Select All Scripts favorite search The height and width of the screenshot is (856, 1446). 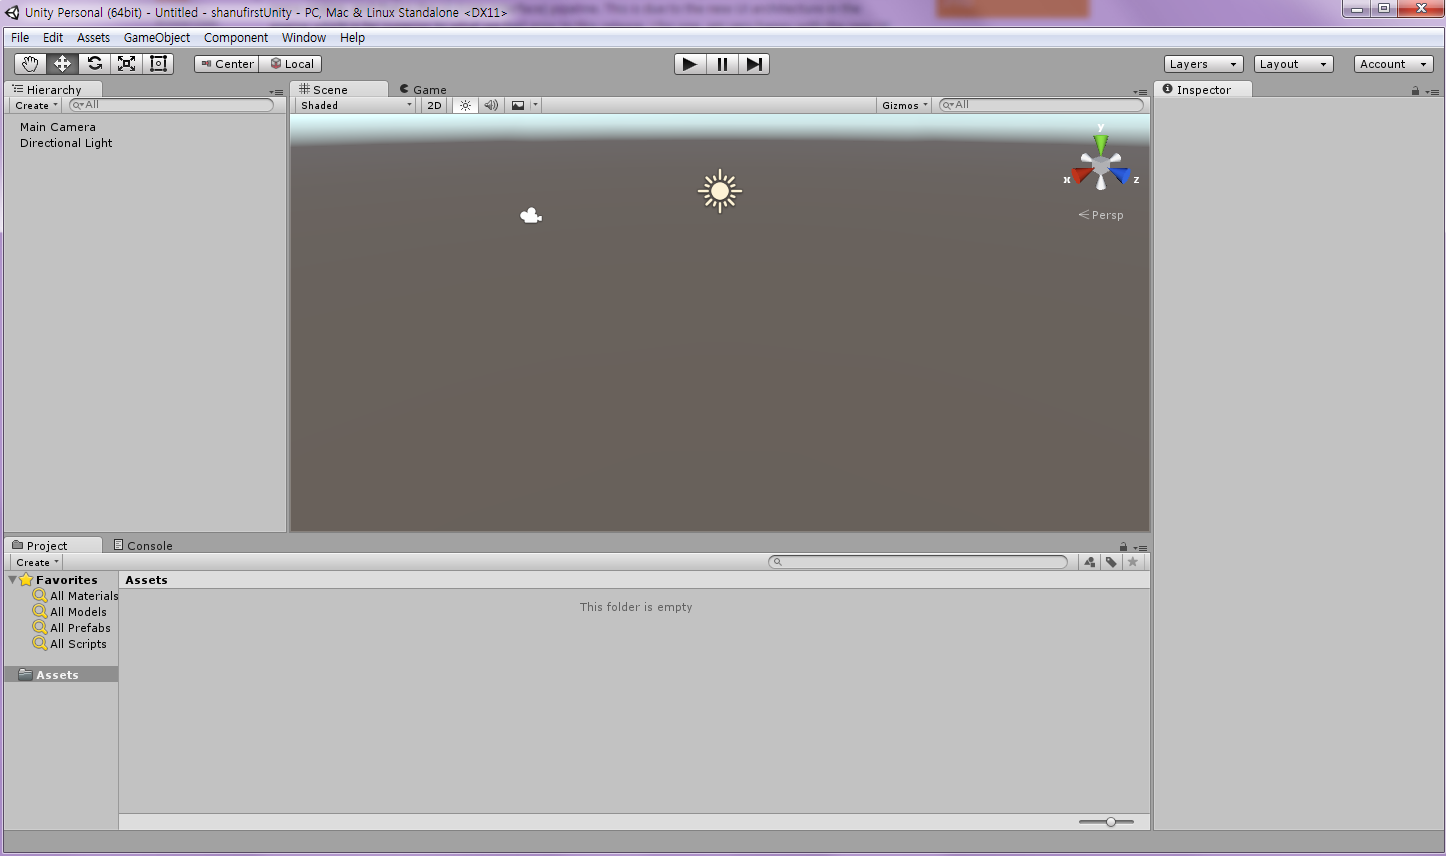pyautogui.click(x=70, y=644)
